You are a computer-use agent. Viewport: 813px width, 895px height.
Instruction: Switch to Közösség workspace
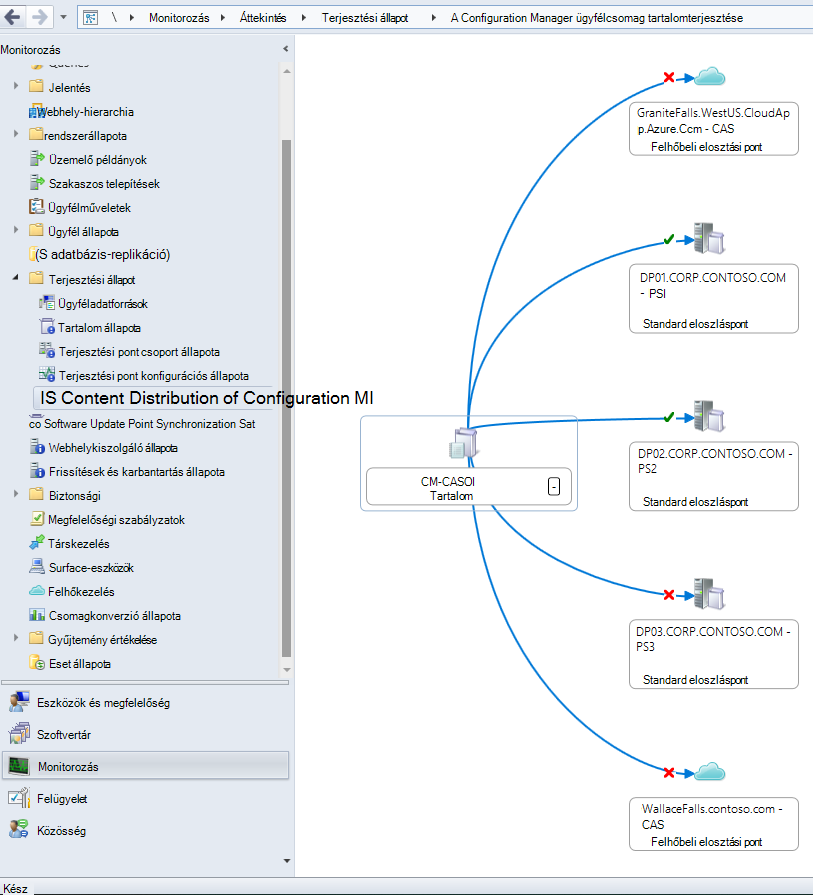point(146,831)
